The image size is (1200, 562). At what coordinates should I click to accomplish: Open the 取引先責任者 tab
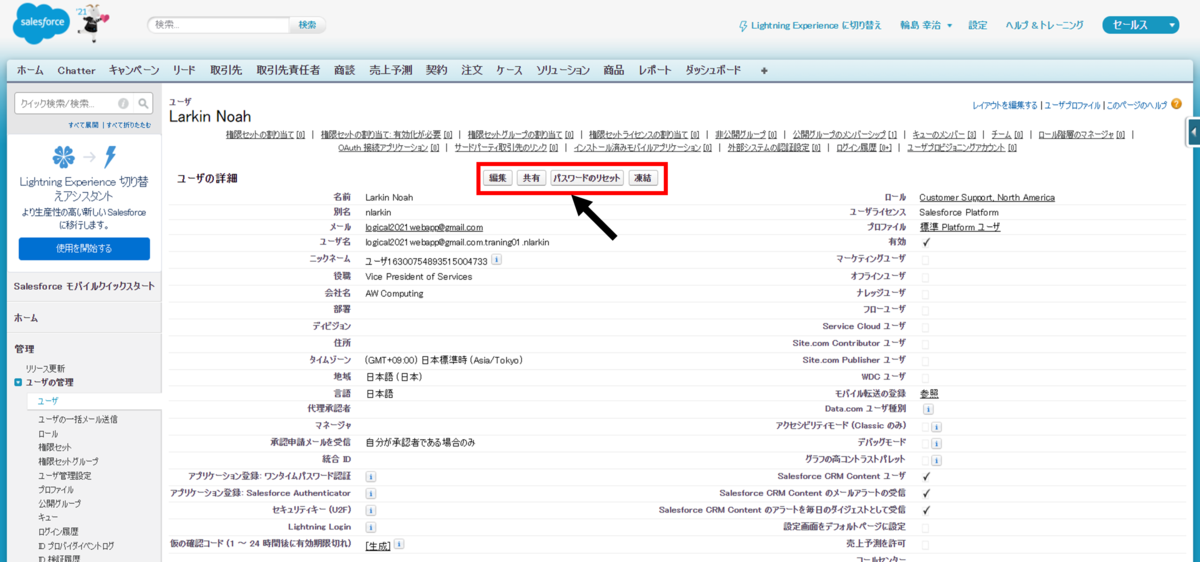coord(288,71)
